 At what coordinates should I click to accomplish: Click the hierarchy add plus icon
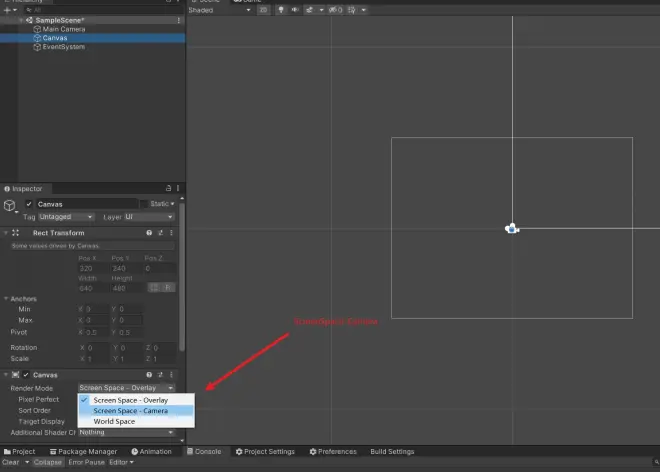7,10
